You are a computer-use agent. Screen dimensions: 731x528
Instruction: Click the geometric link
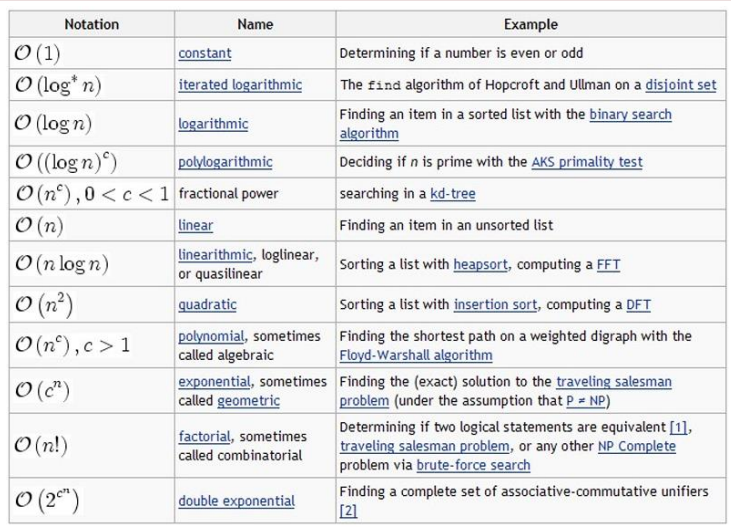[248, 401]
